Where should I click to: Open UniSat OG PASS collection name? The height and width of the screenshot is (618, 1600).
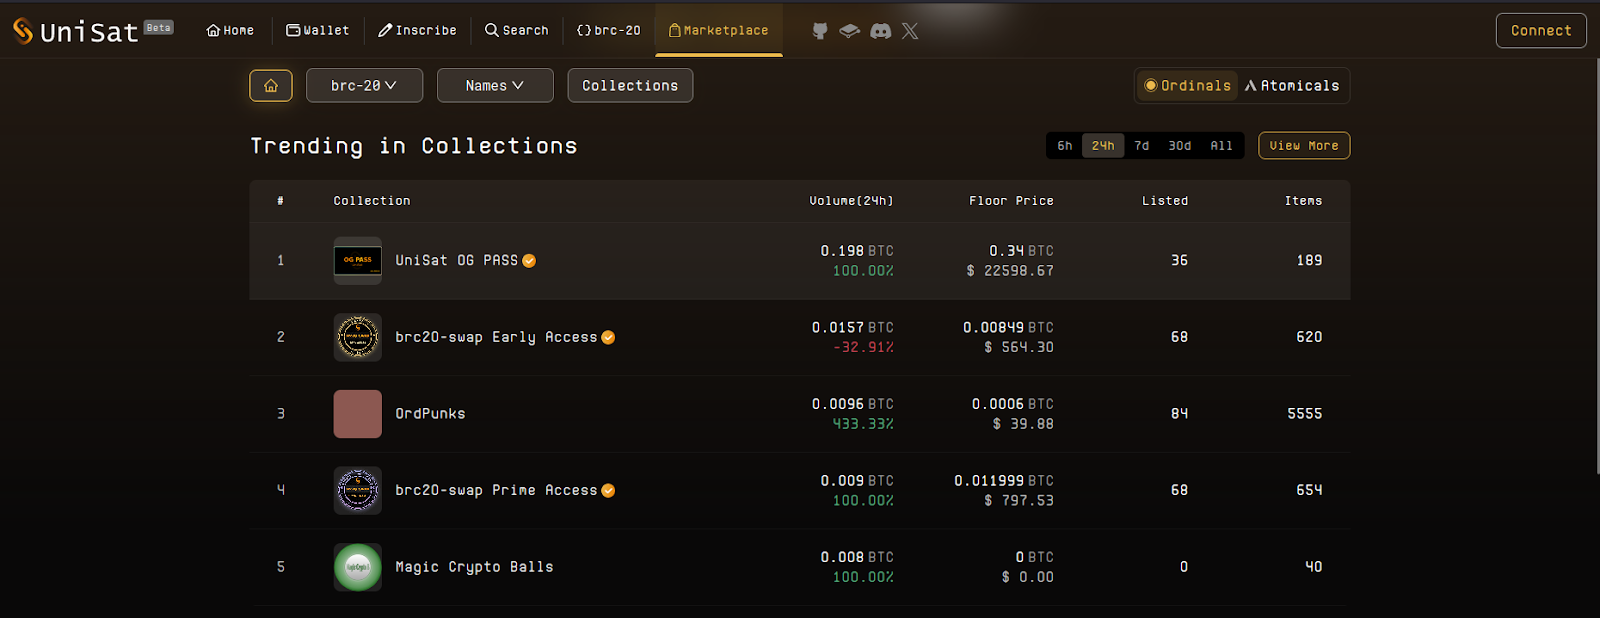457,261
